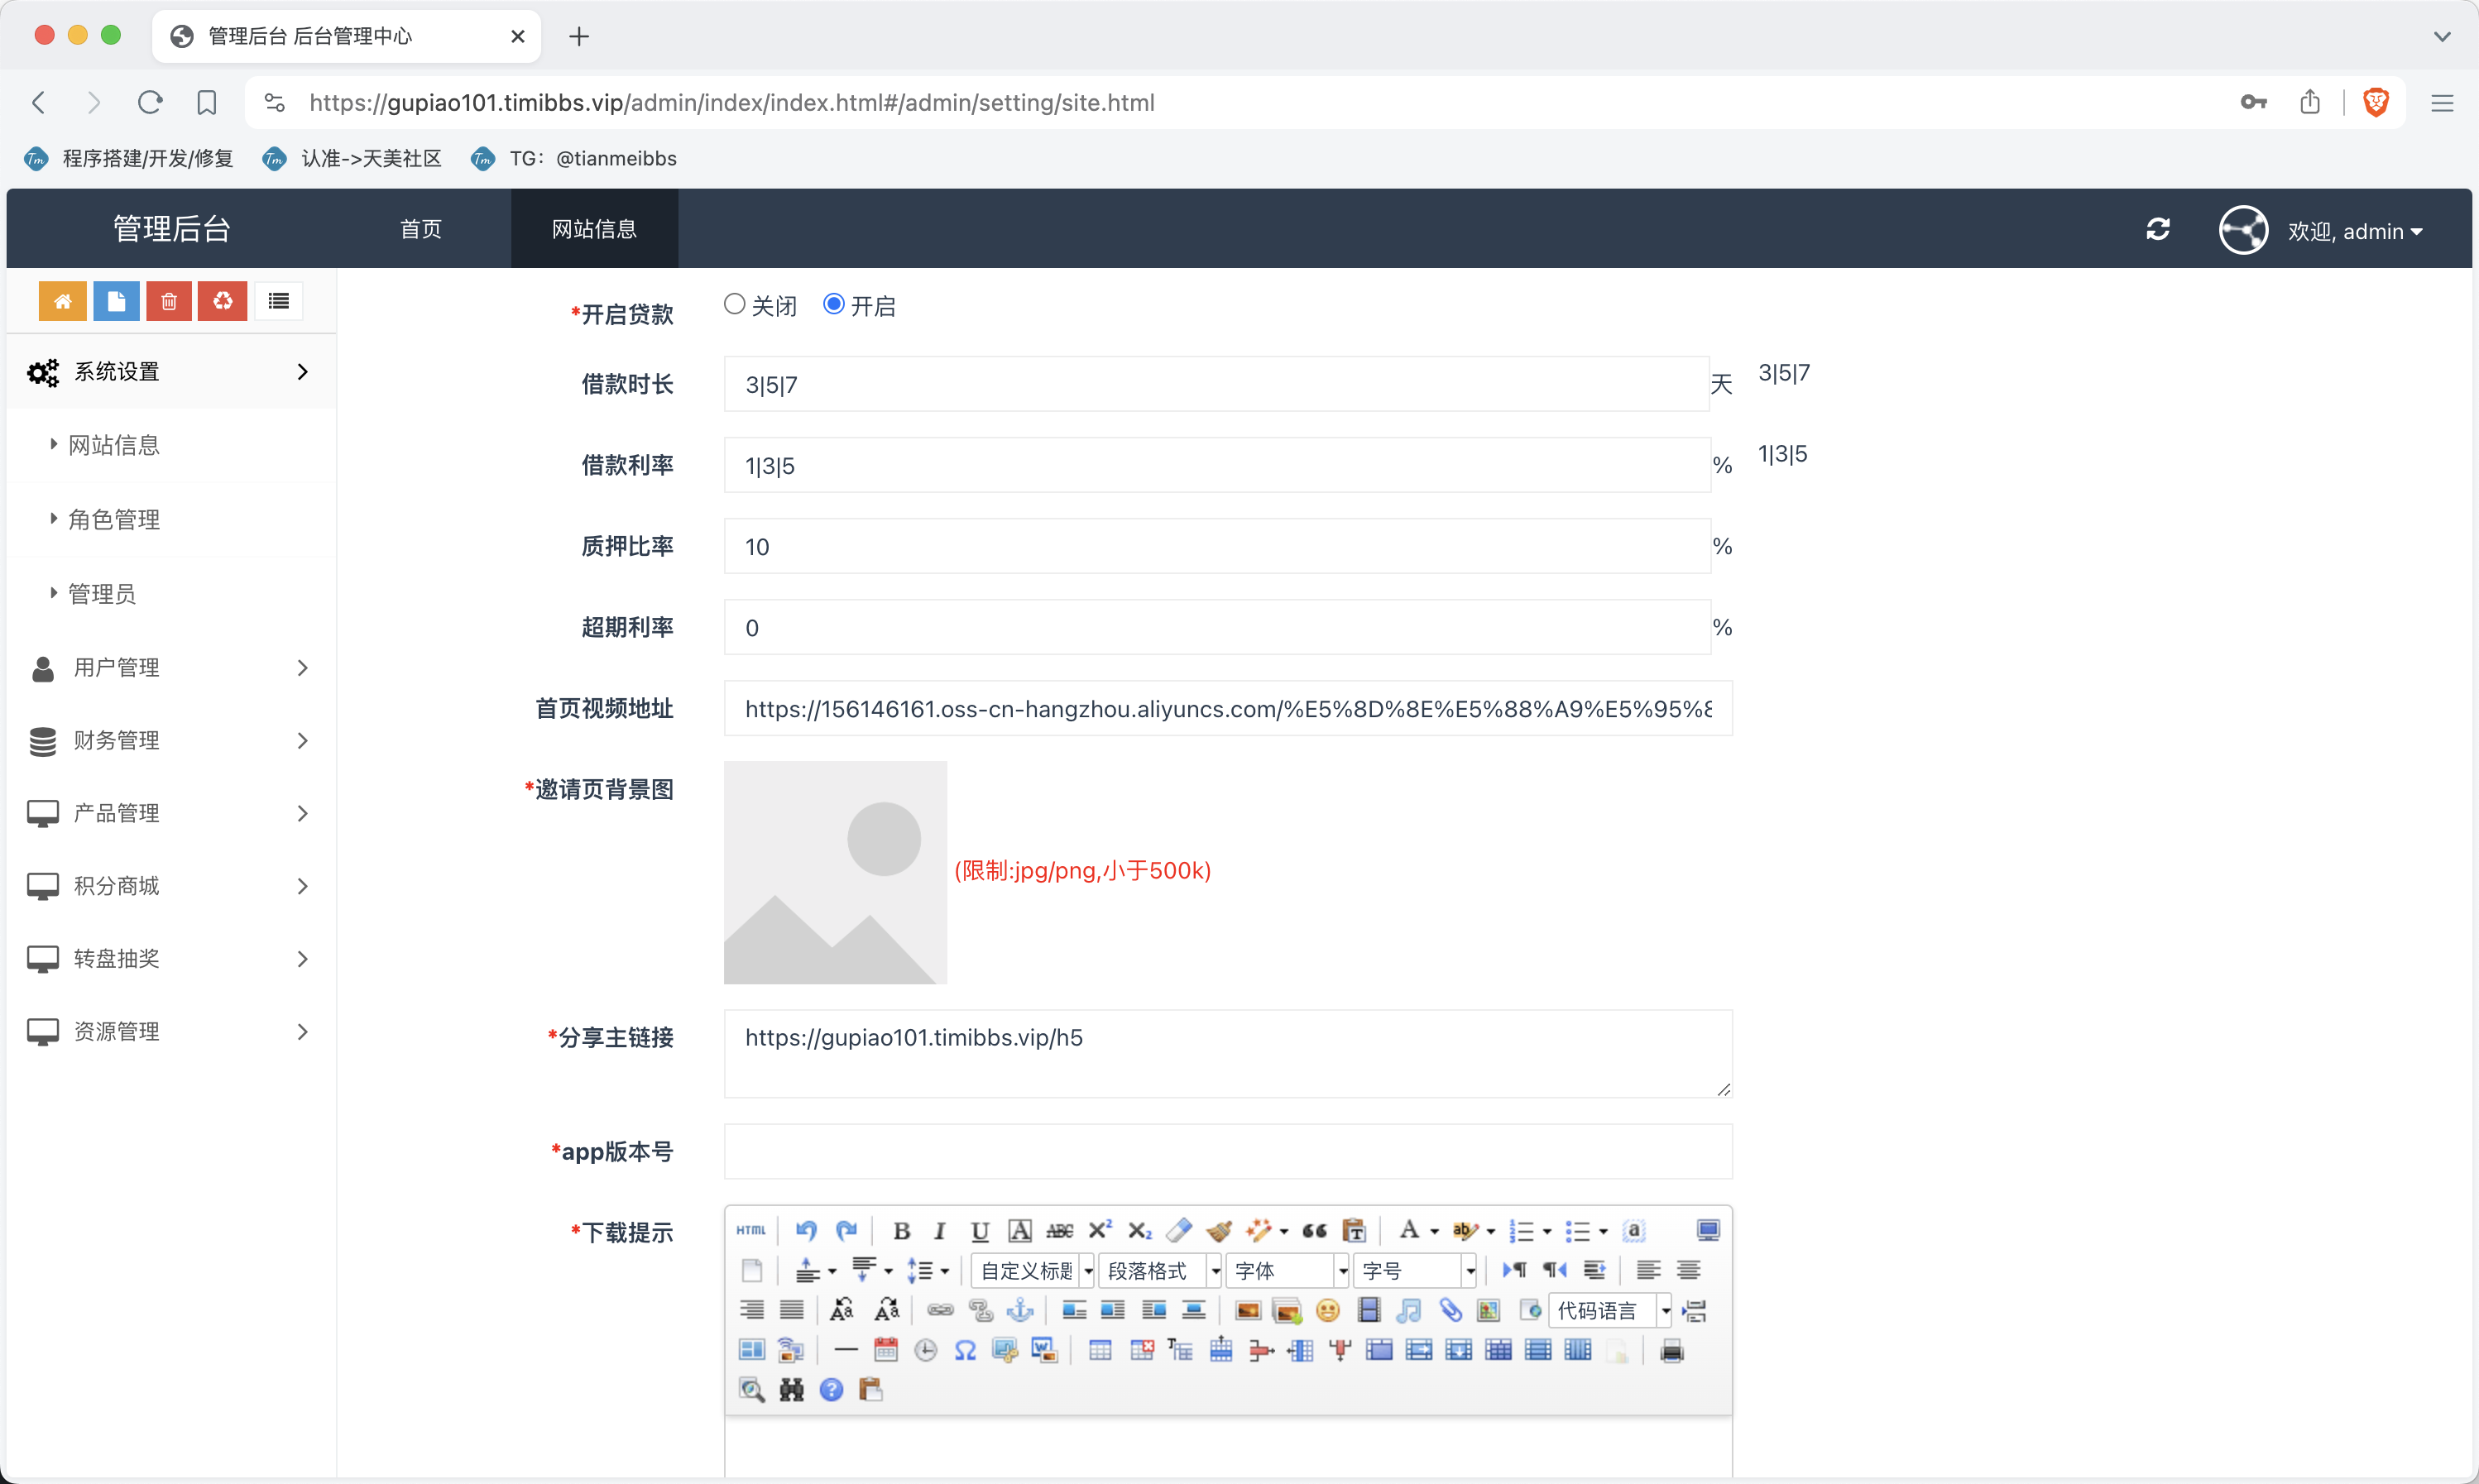Switch to the 首页 tab
Image resolution: width=2479 pixels, height=1484 pixels.
(x=421, y=229)
